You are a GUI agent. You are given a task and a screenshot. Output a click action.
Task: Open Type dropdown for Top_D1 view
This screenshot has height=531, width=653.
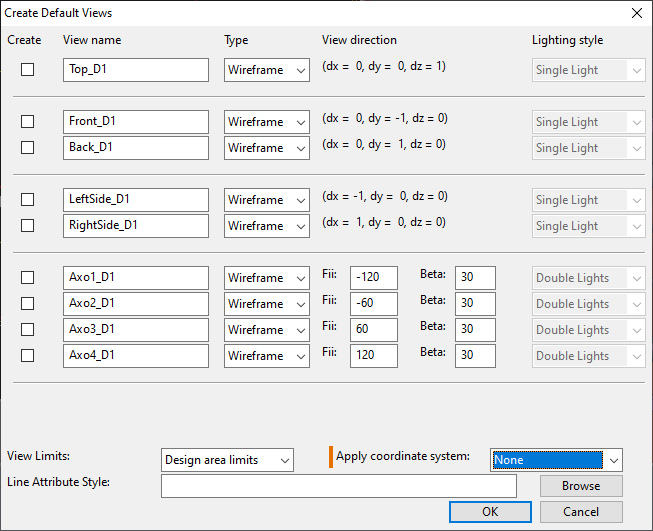coord(266,70)
